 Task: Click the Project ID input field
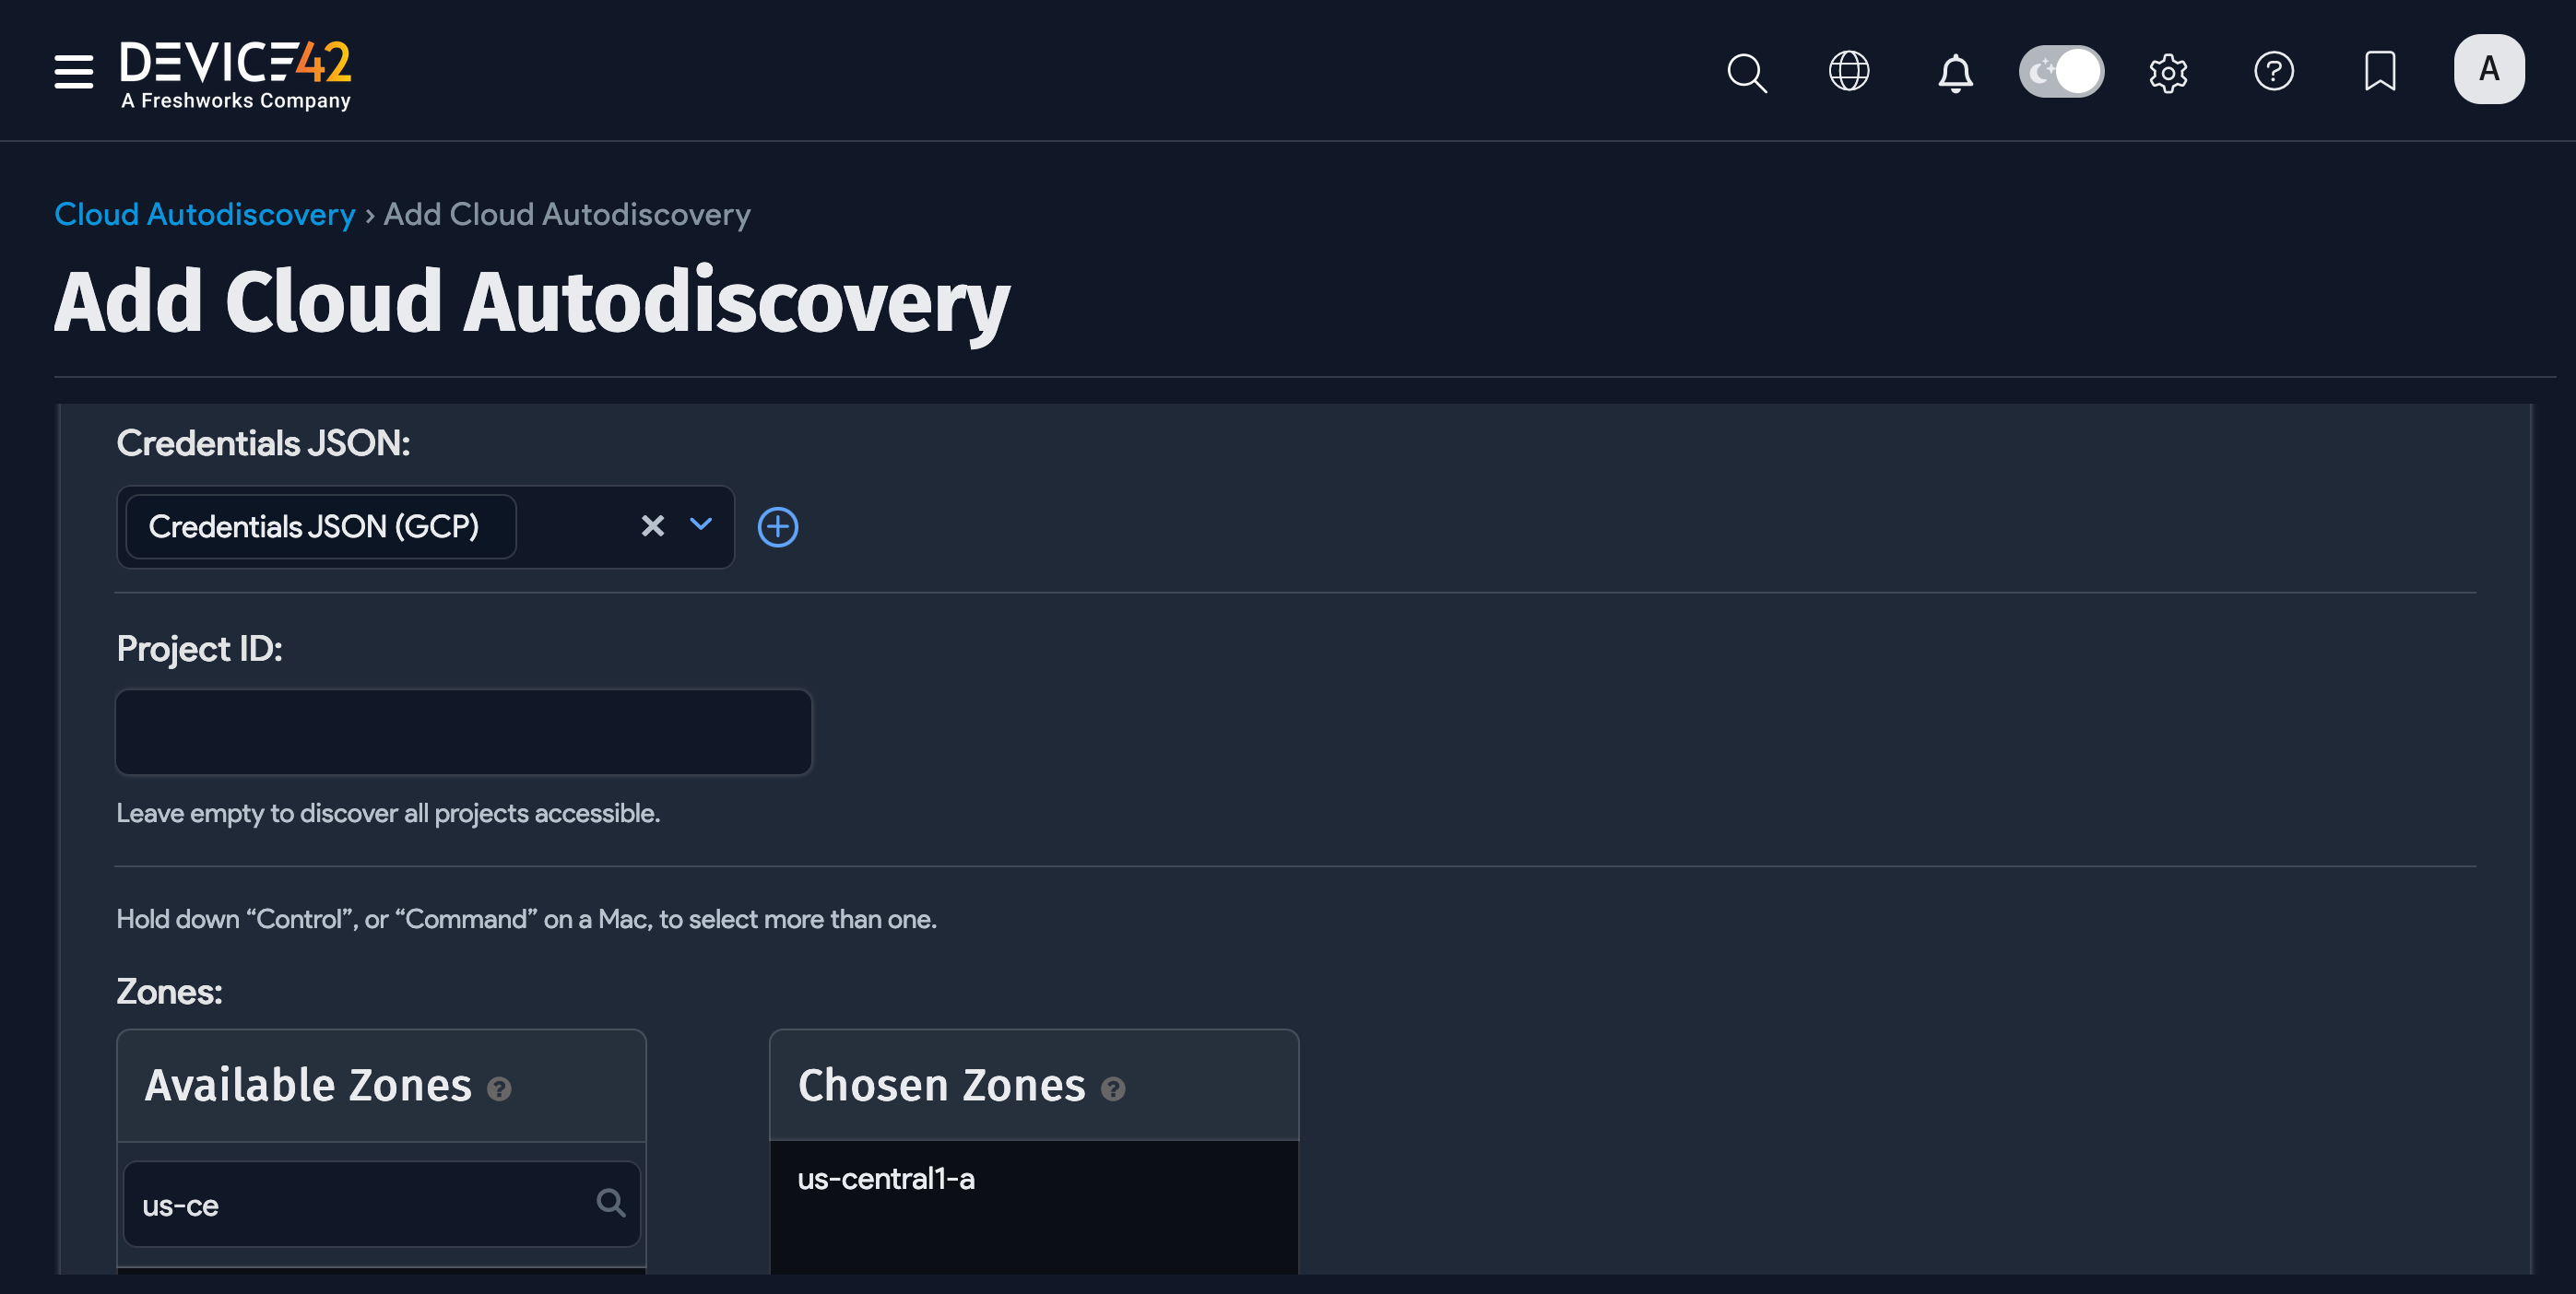tap(462, 731)
